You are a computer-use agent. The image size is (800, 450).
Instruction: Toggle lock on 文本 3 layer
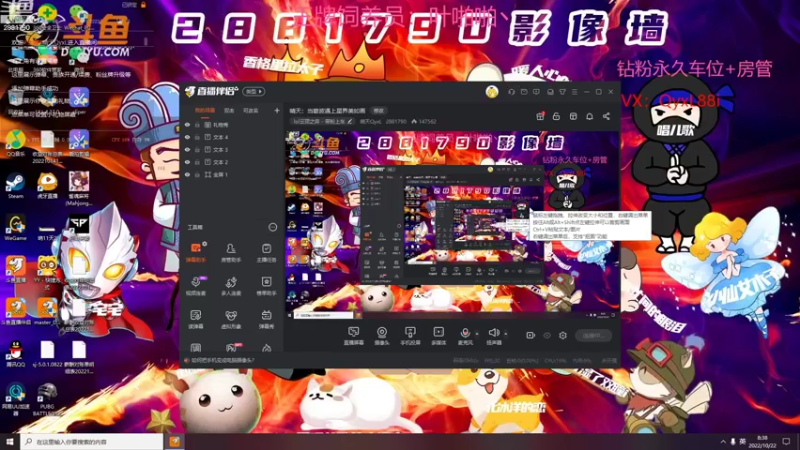(197, 149)
